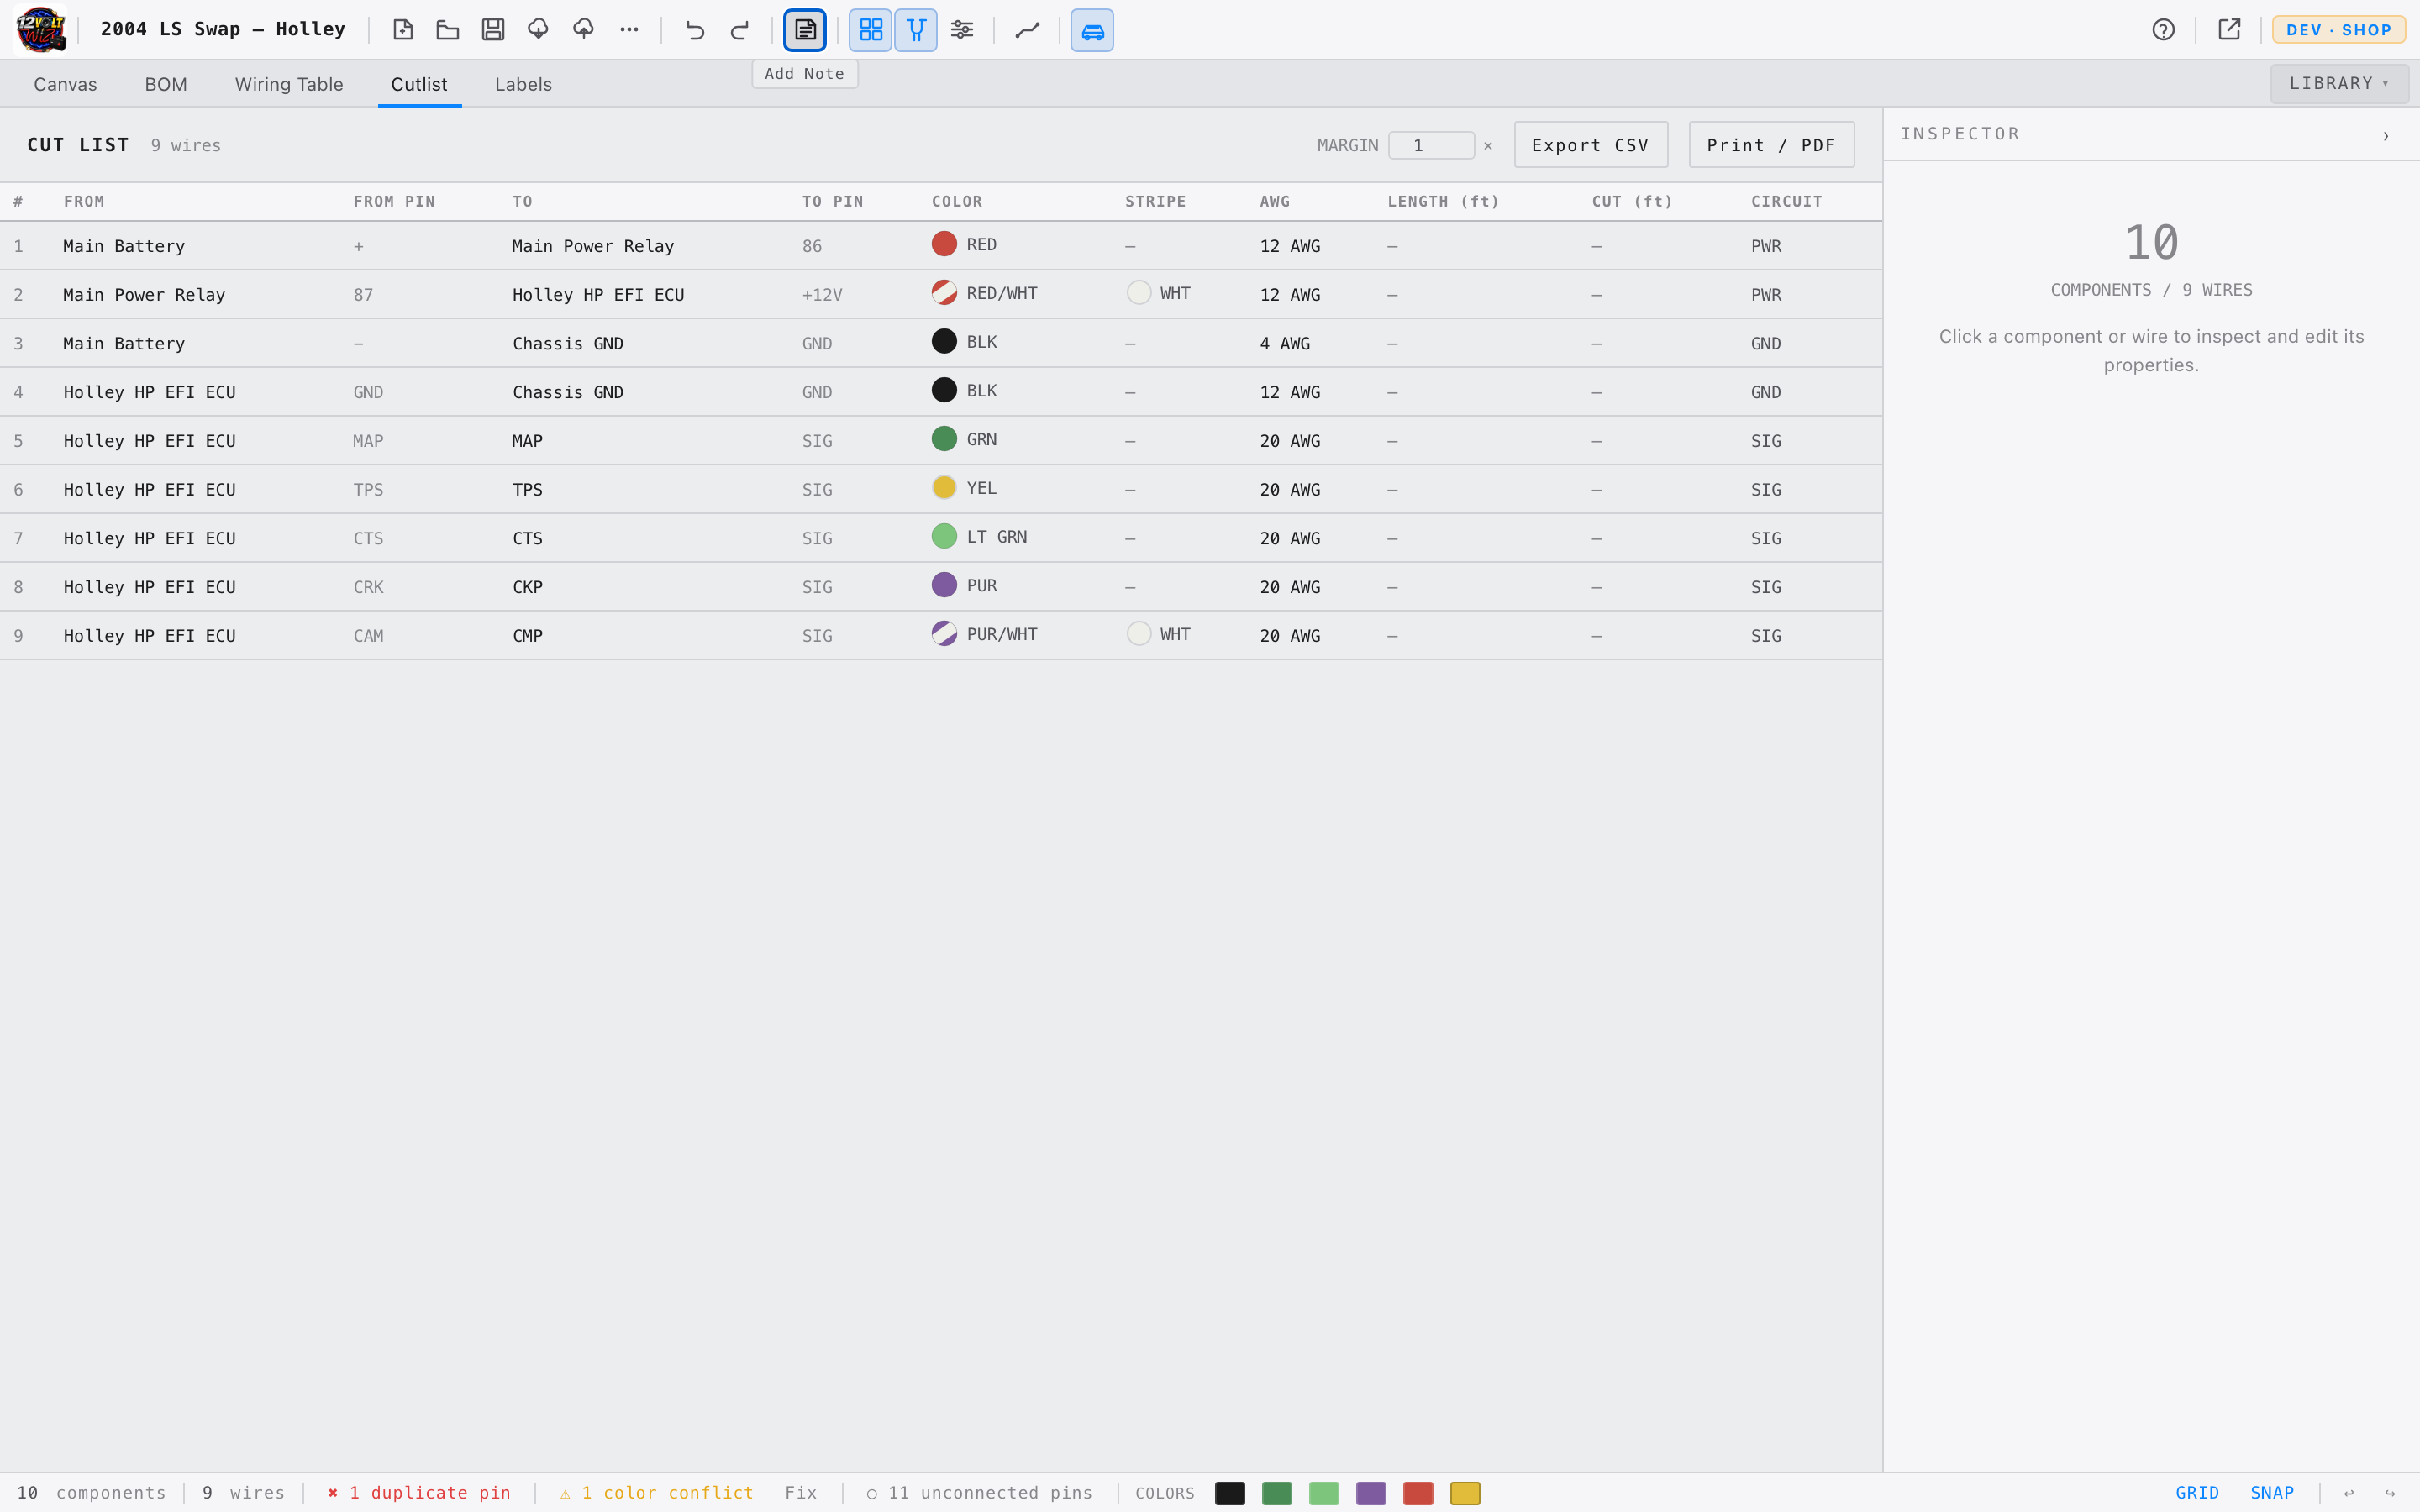Click the MAP destination cell
This screenshot has height=1512, width=2420.
click(x=527, y=441)
